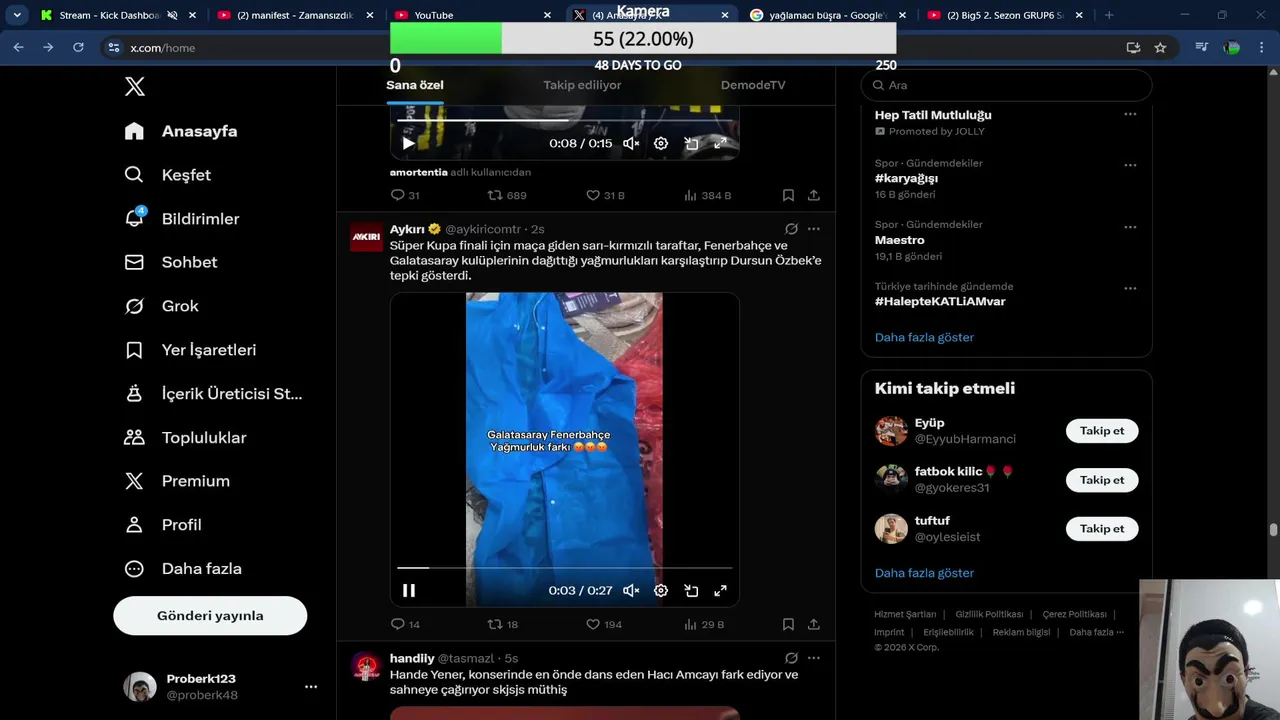This screenshot has width=1280, height=720.
Task: Repost the post with 689 reposts
Action: point(506,195)
